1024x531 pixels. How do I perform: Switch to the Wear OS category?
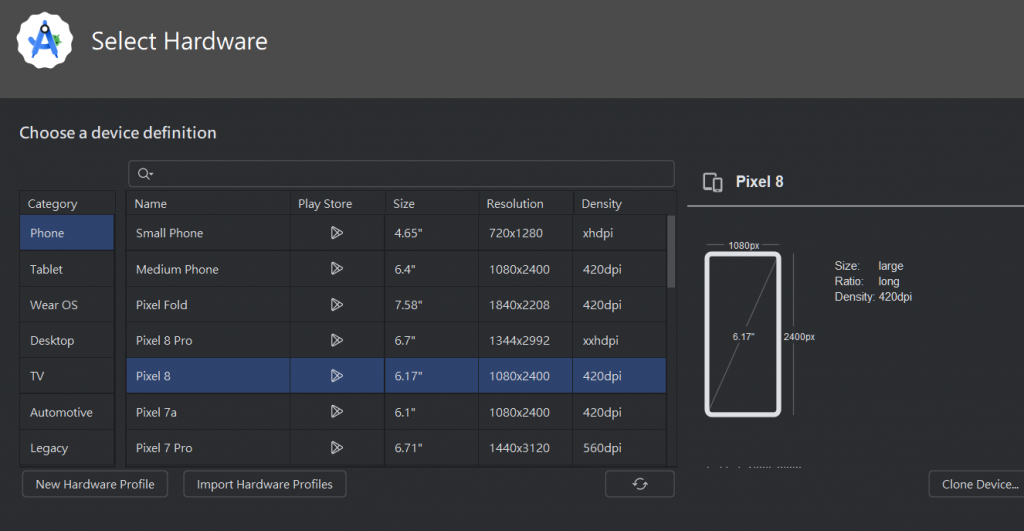point(54,305)
